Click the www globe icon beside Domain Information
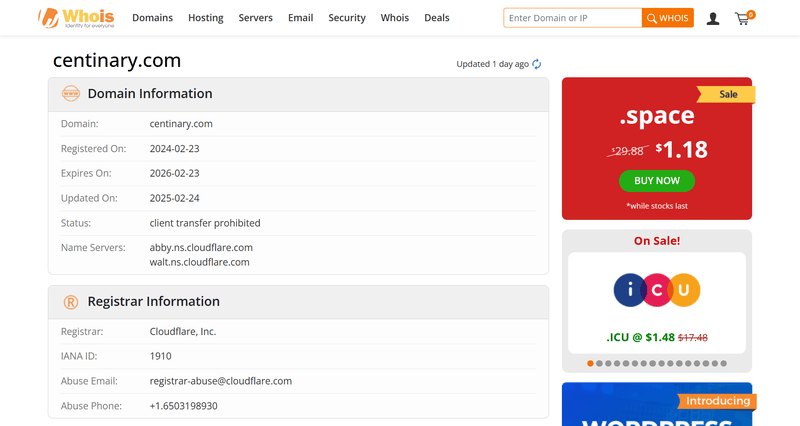This screenshot has height=426, width=800. tap(71, 93)
